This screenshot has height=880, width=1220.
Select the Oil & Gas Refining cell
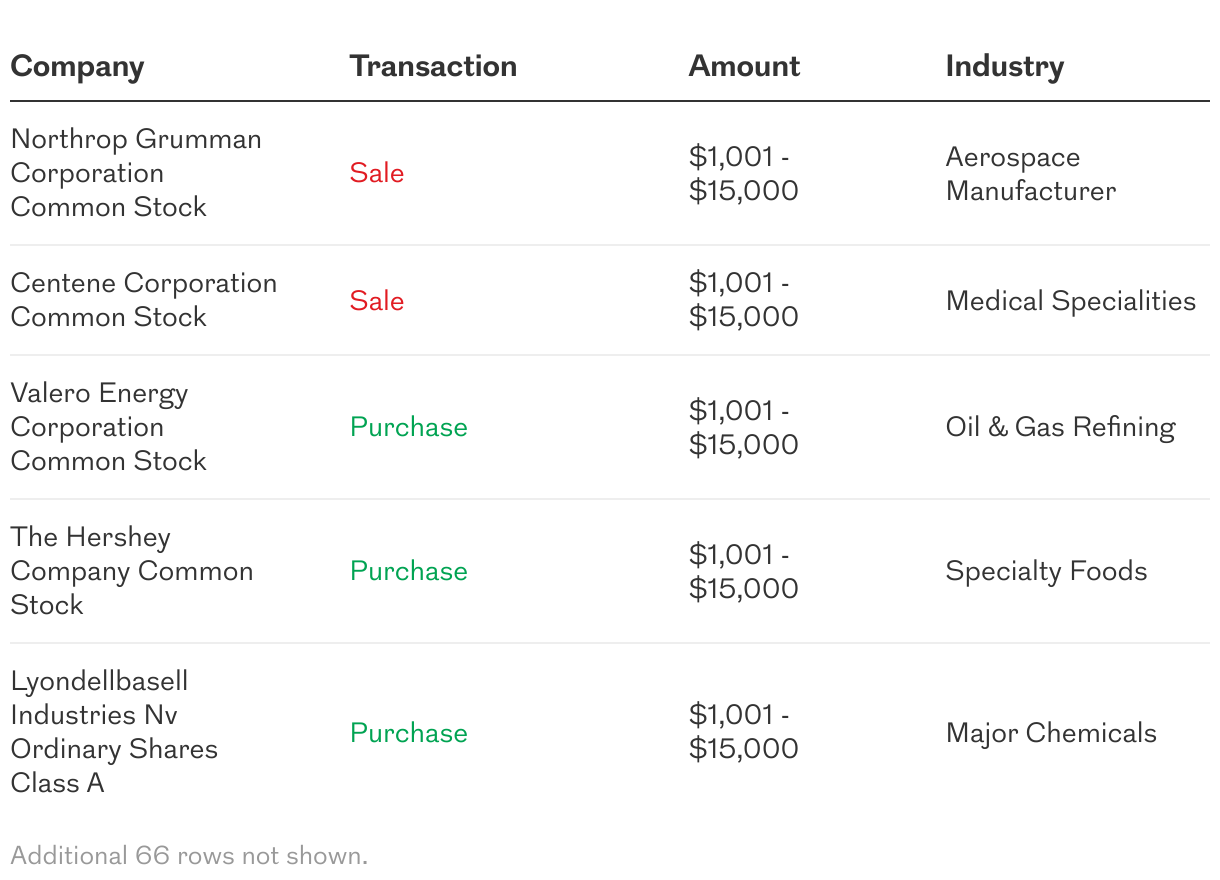click(x=1060, y=427)
